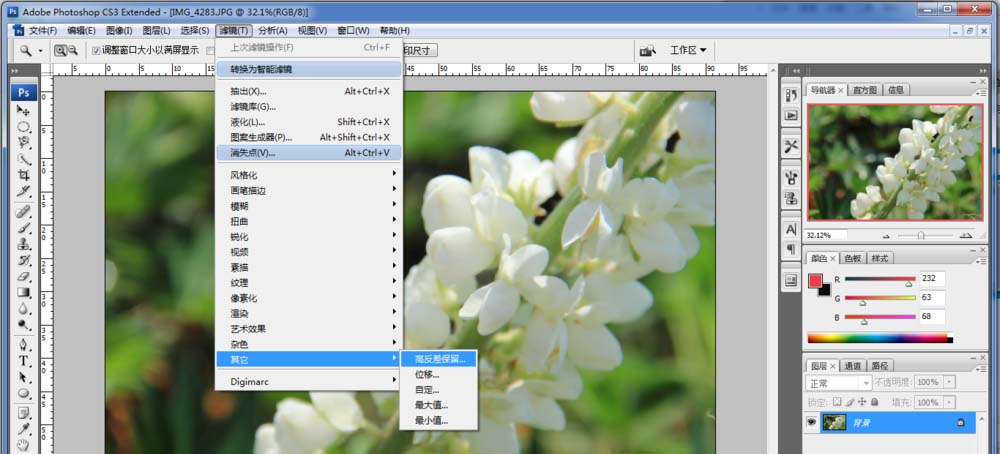
Task: Open 液化(L) filter menu item
Action: [309, 122]
